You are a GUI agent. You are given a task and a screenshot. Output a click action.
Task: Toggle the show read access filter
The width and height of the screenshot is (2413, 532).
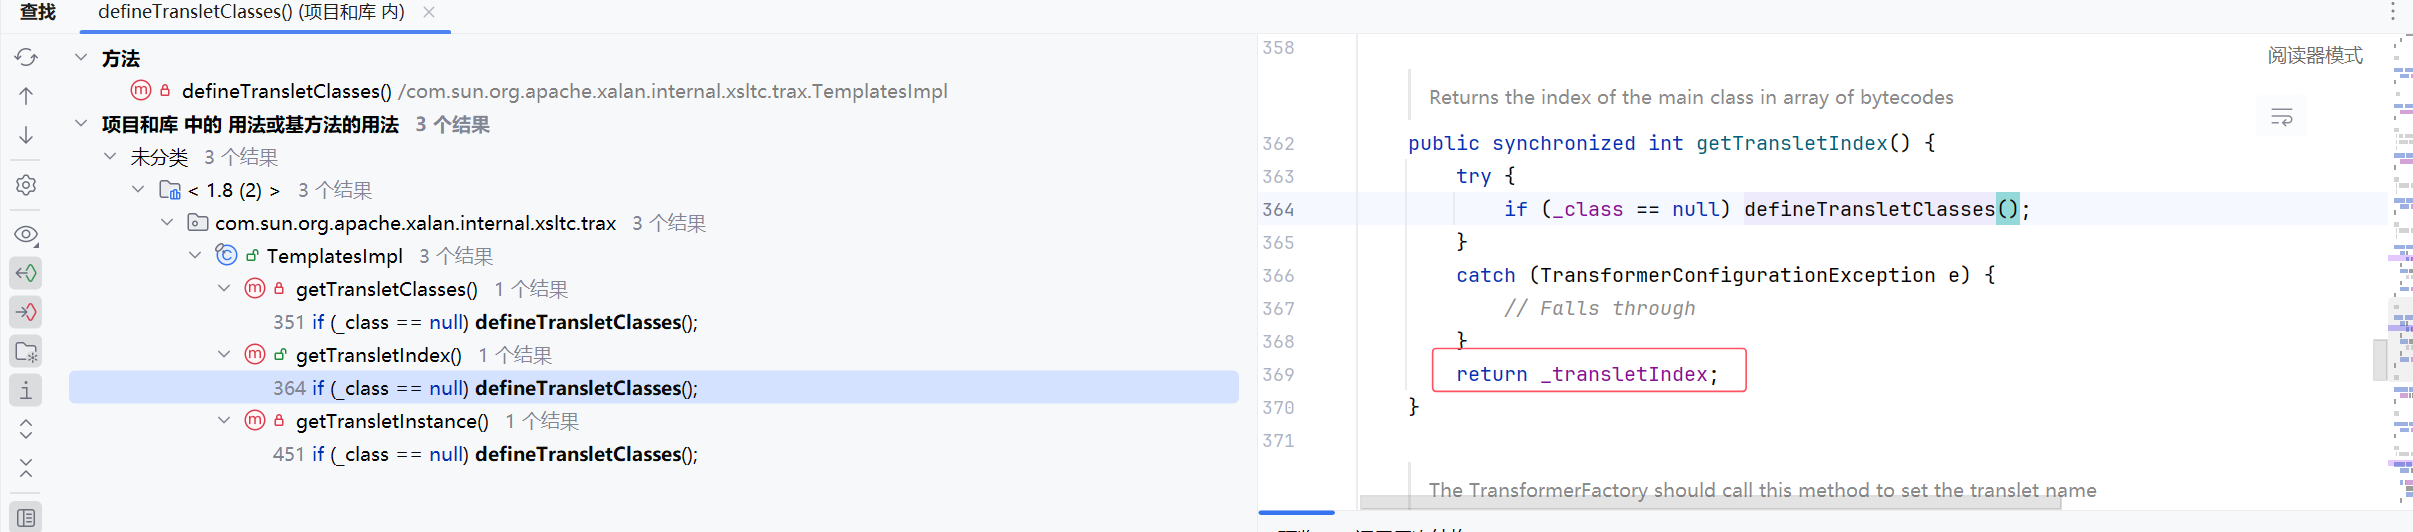click(x=26, y=273)
